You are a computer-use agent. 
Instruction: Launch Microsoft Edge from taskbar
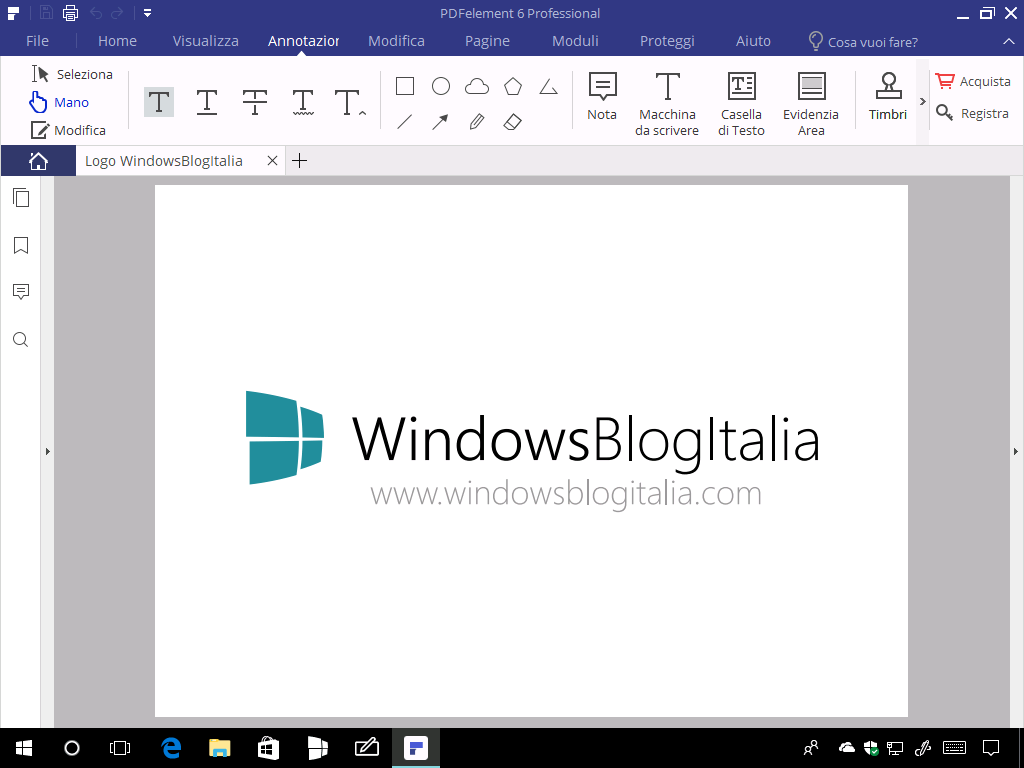[x=171, y=748]
